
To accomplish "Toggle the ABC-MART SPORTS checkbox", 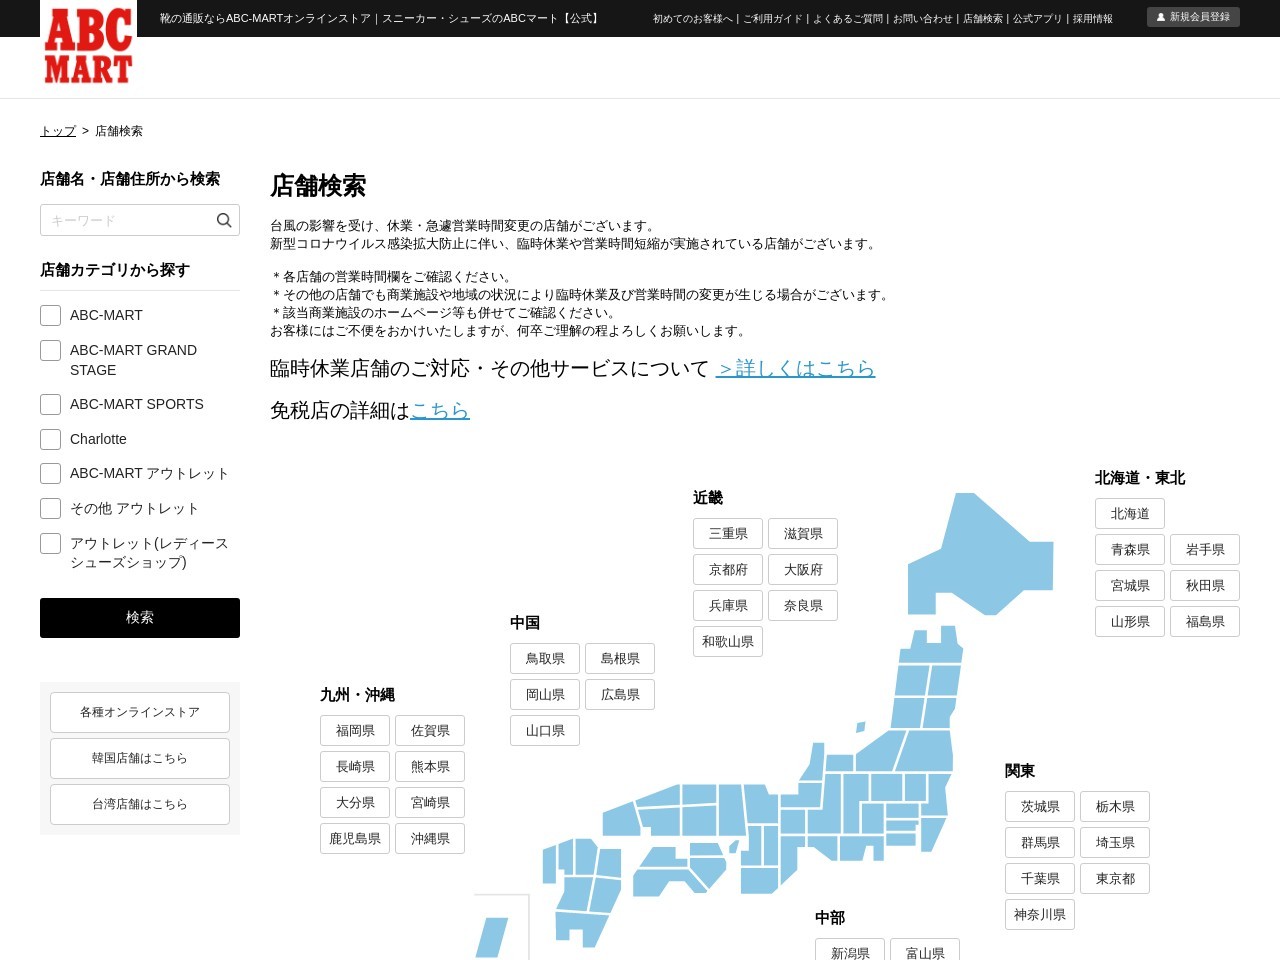I will pyautogui.click(x=51, y=404).
